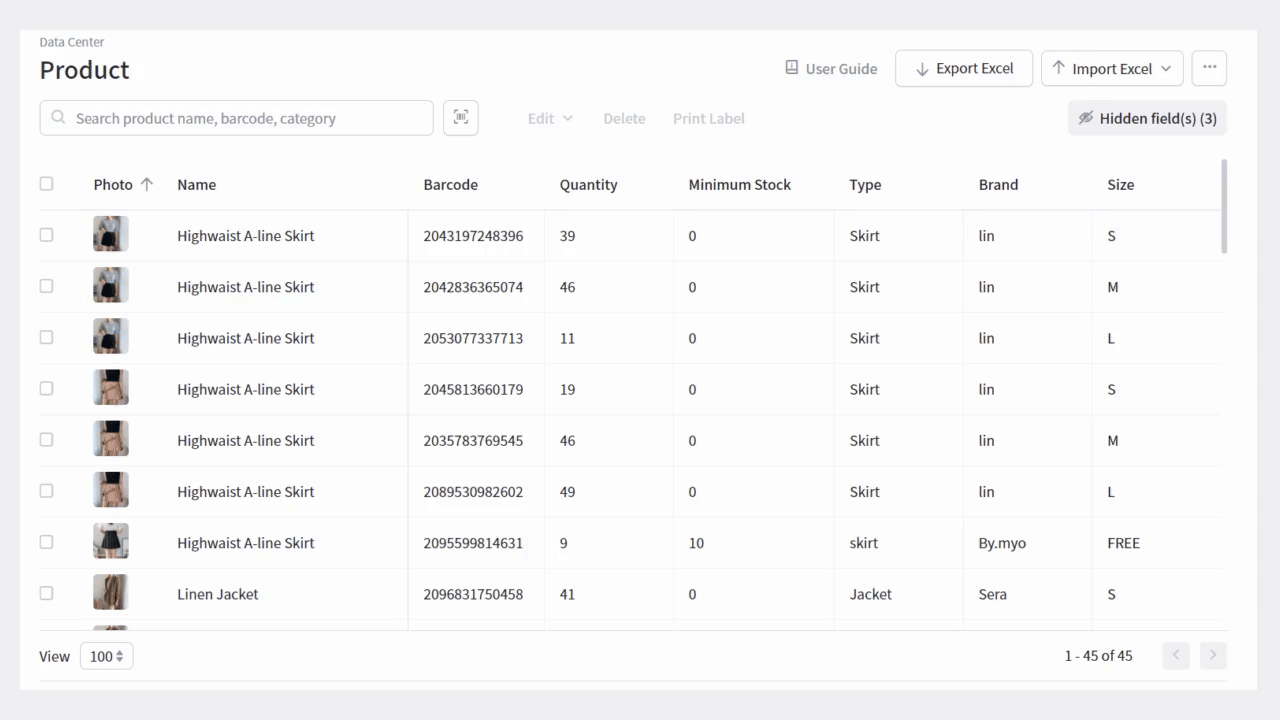Click the User Guide book icon
The height and width of the screenshot is (720, 1280).
tap(790, 68)
